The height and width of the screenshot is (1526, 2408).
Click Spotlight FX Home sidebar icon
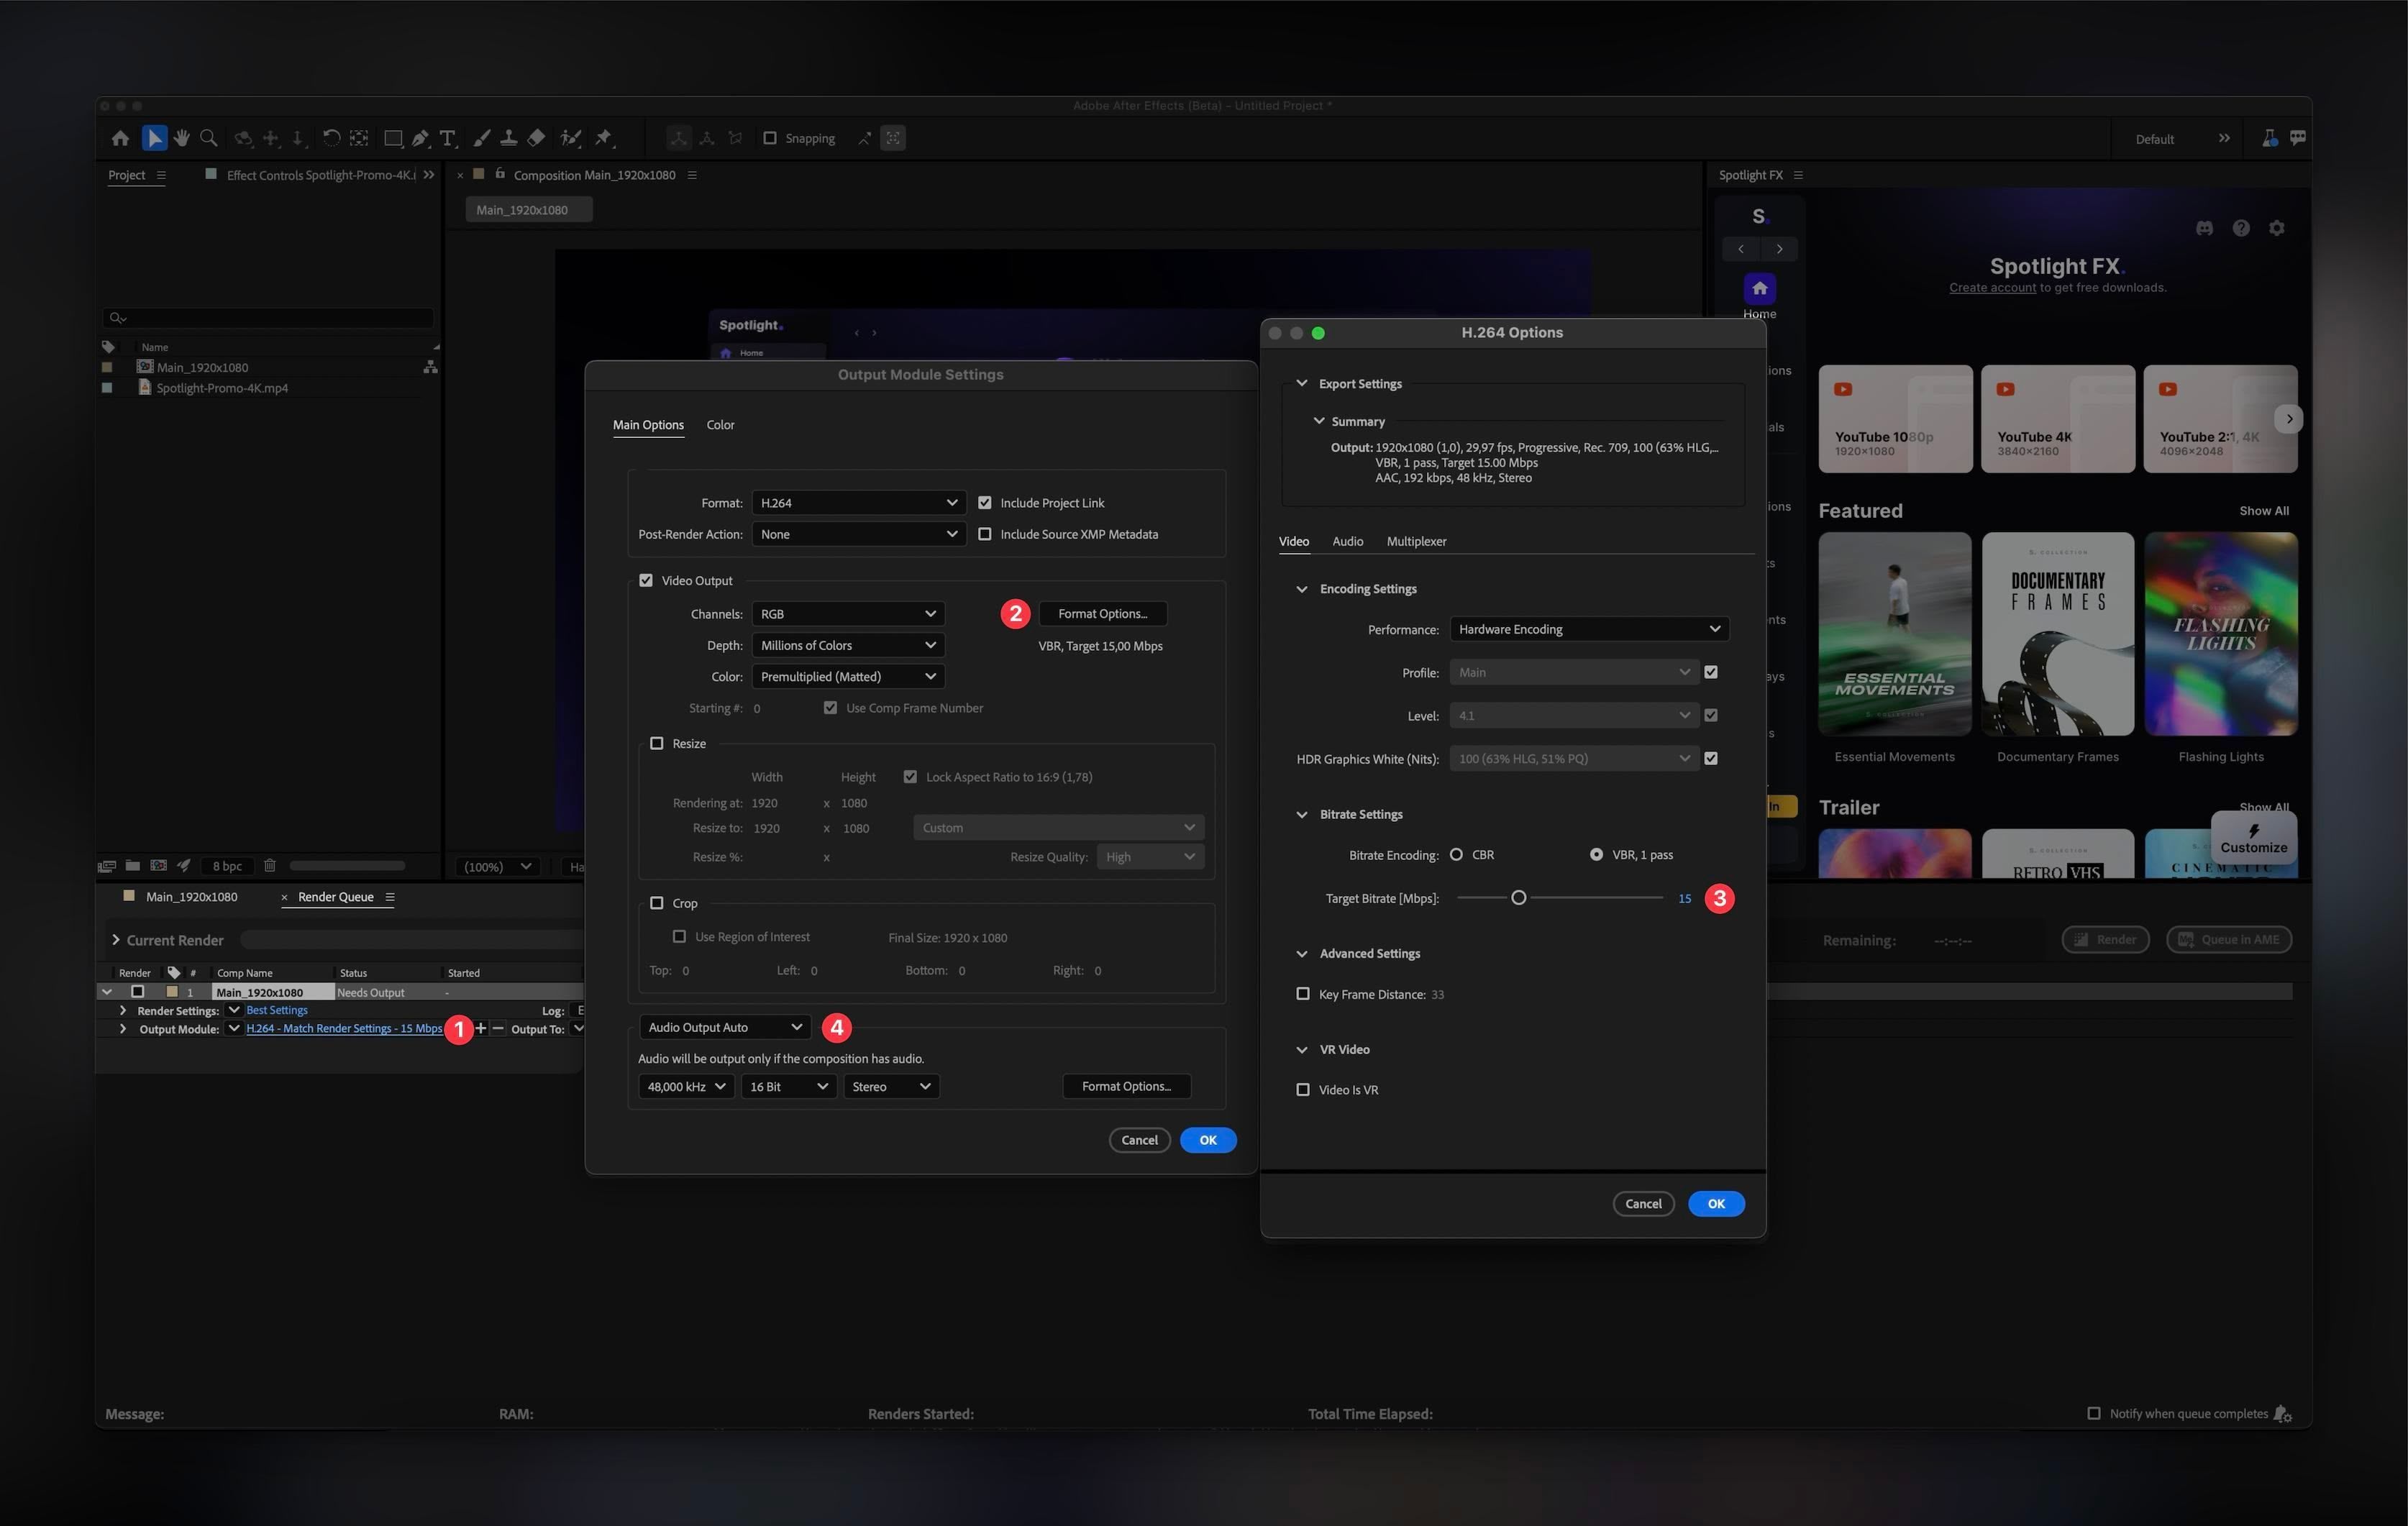point(1759,289)
